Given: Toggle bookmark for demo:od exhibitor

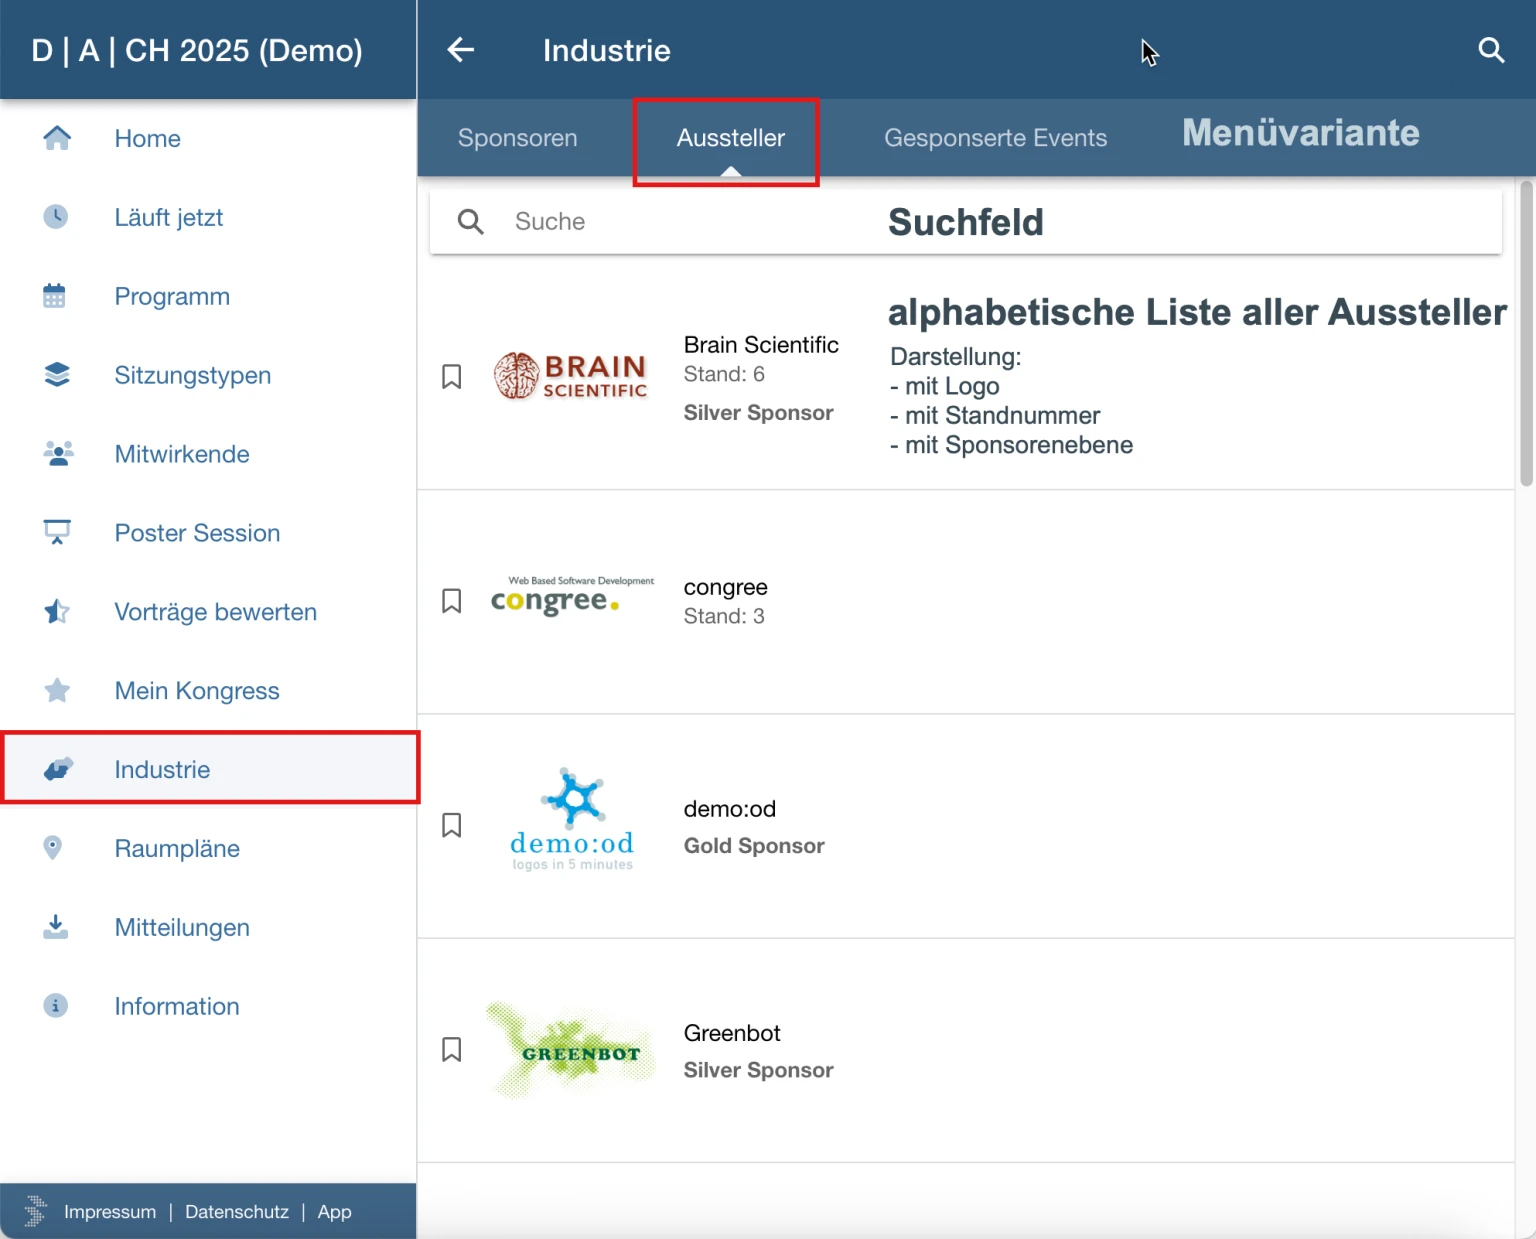Looking at the screenshot, I should coord(452,825).
